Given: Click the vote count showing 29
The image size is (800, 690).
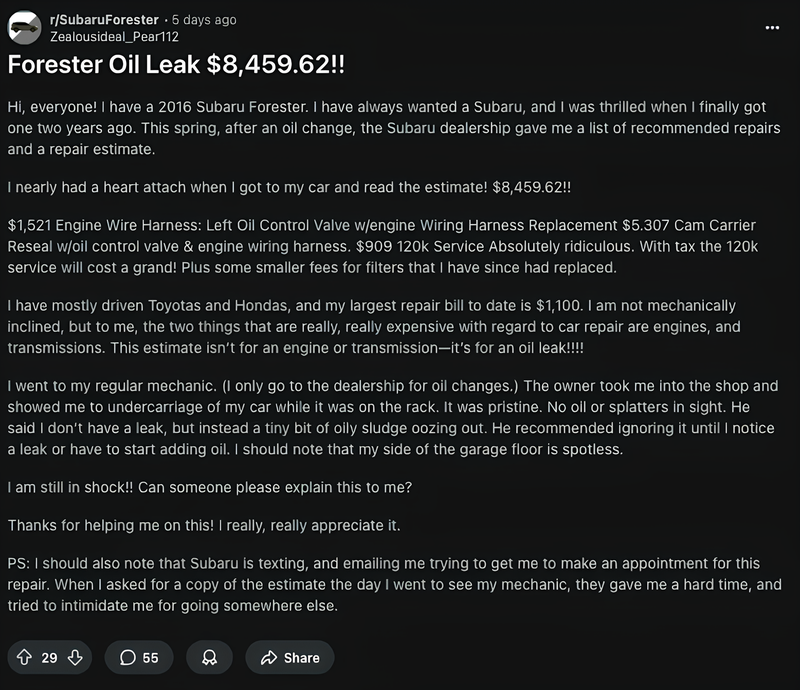Looking at the screenshot, I should pyautogui.click(x=50, y=657).
